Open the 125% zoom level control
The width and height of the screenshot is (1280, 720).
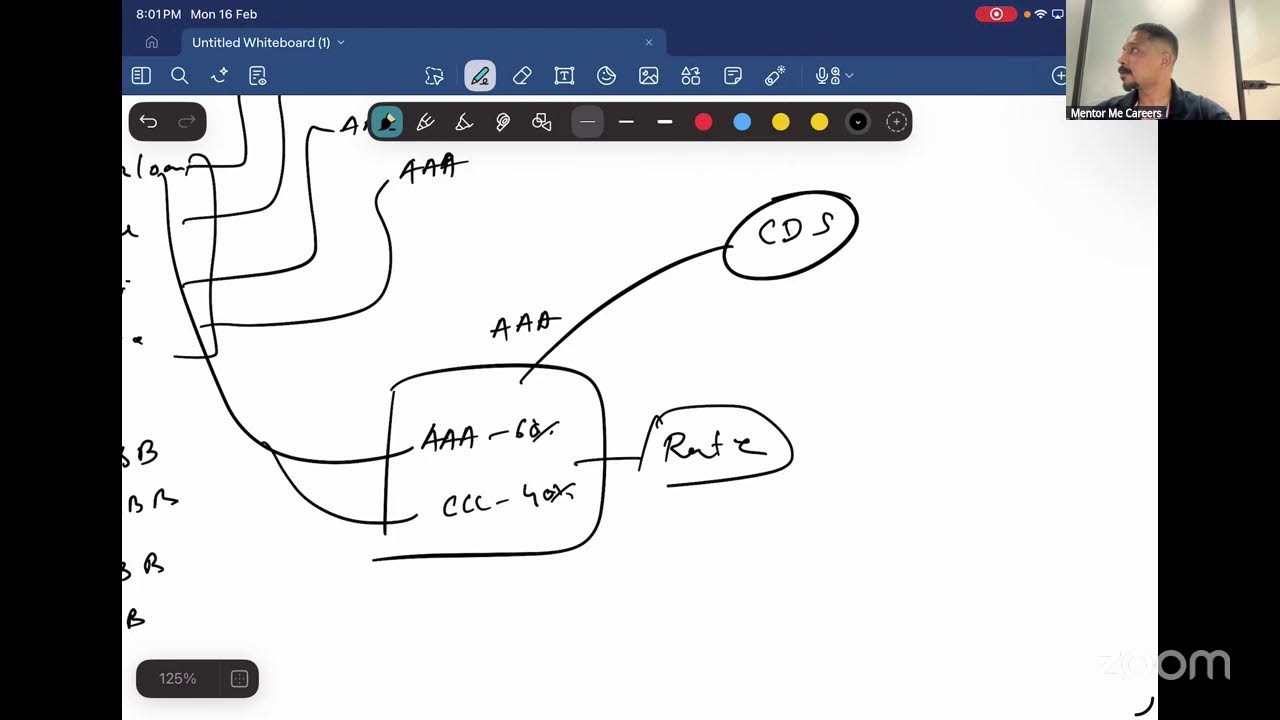(178, 679)
